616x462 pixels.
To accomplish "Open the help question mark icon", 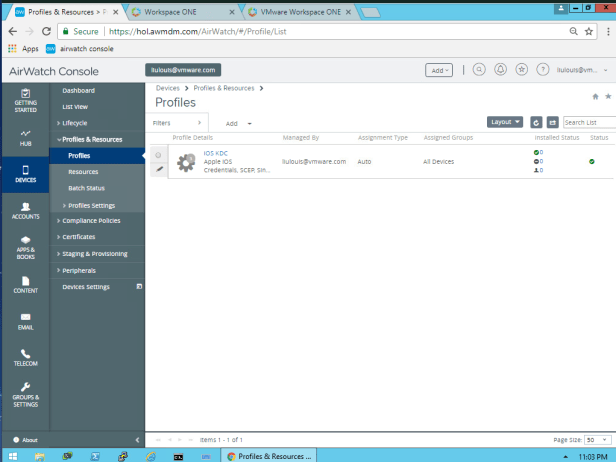I will (x=543, y=70).
